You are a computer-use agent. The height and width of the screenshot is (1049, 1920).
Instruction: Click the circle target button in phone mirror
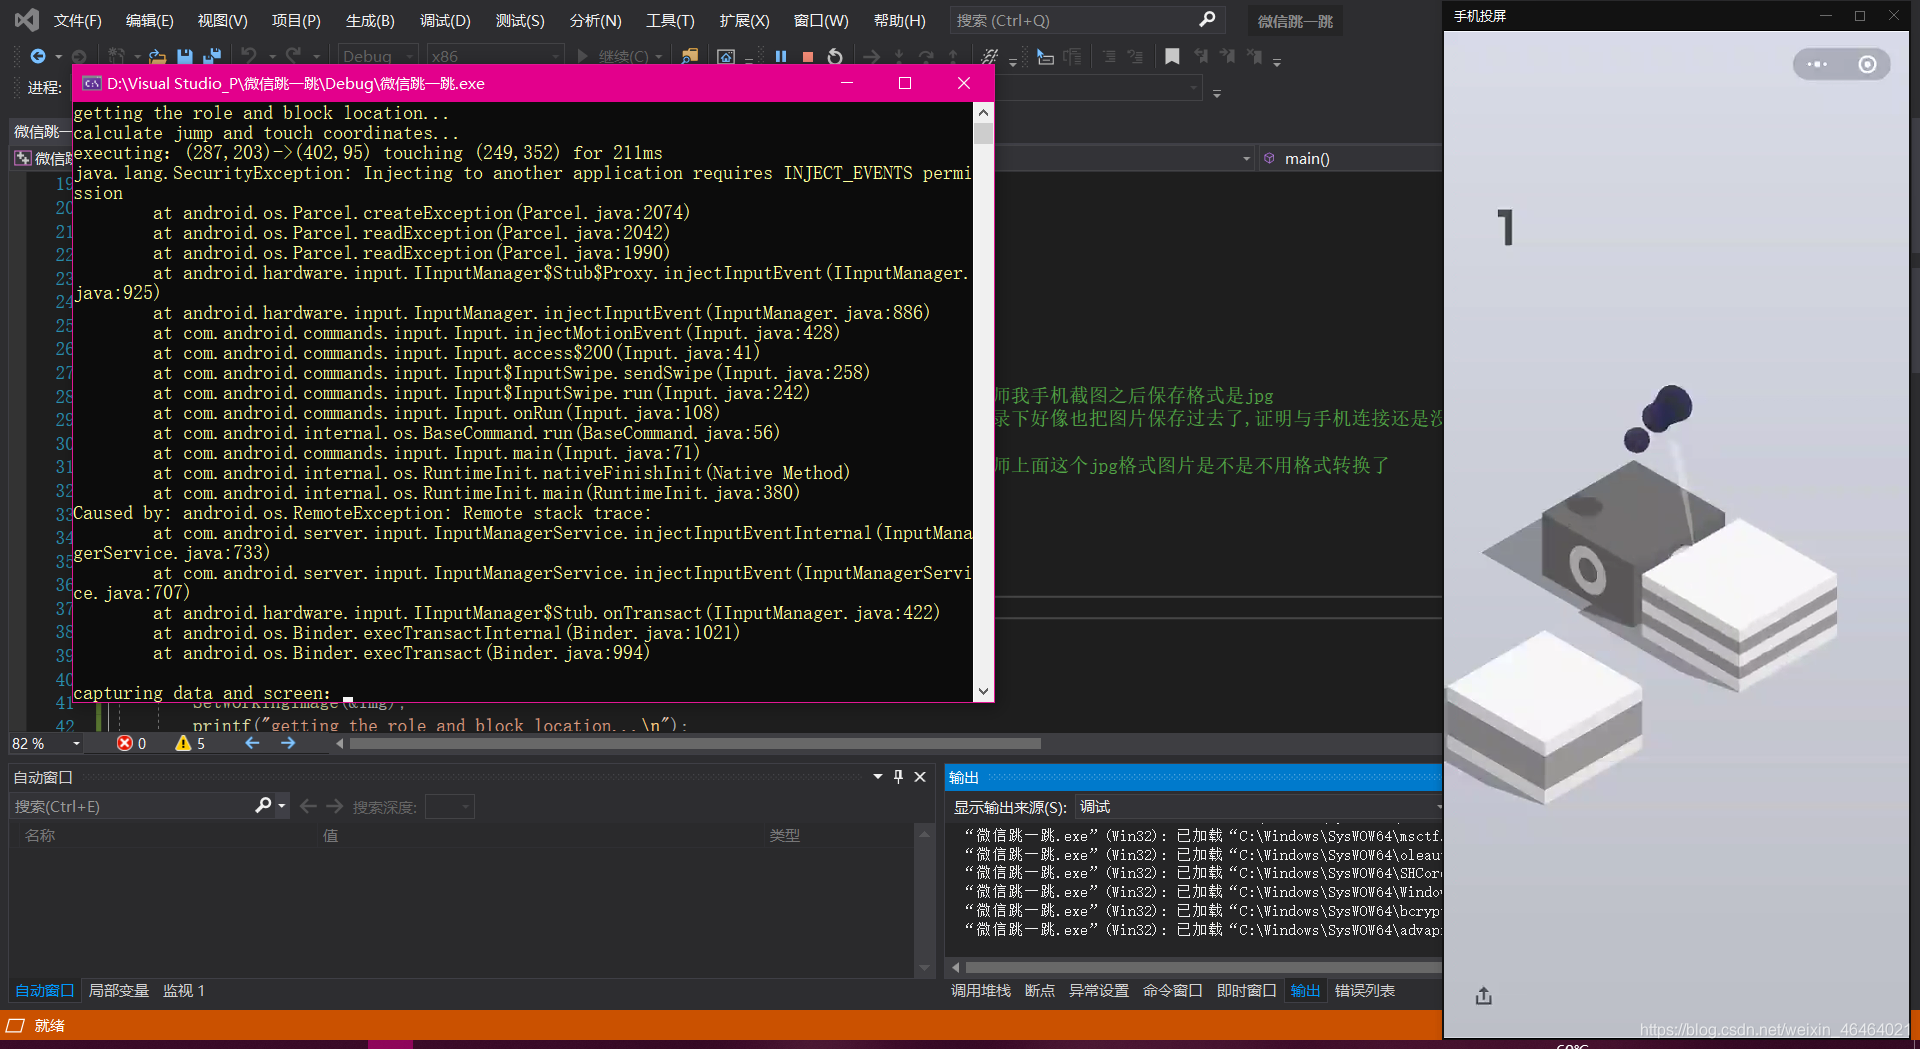pos(1867,64)
